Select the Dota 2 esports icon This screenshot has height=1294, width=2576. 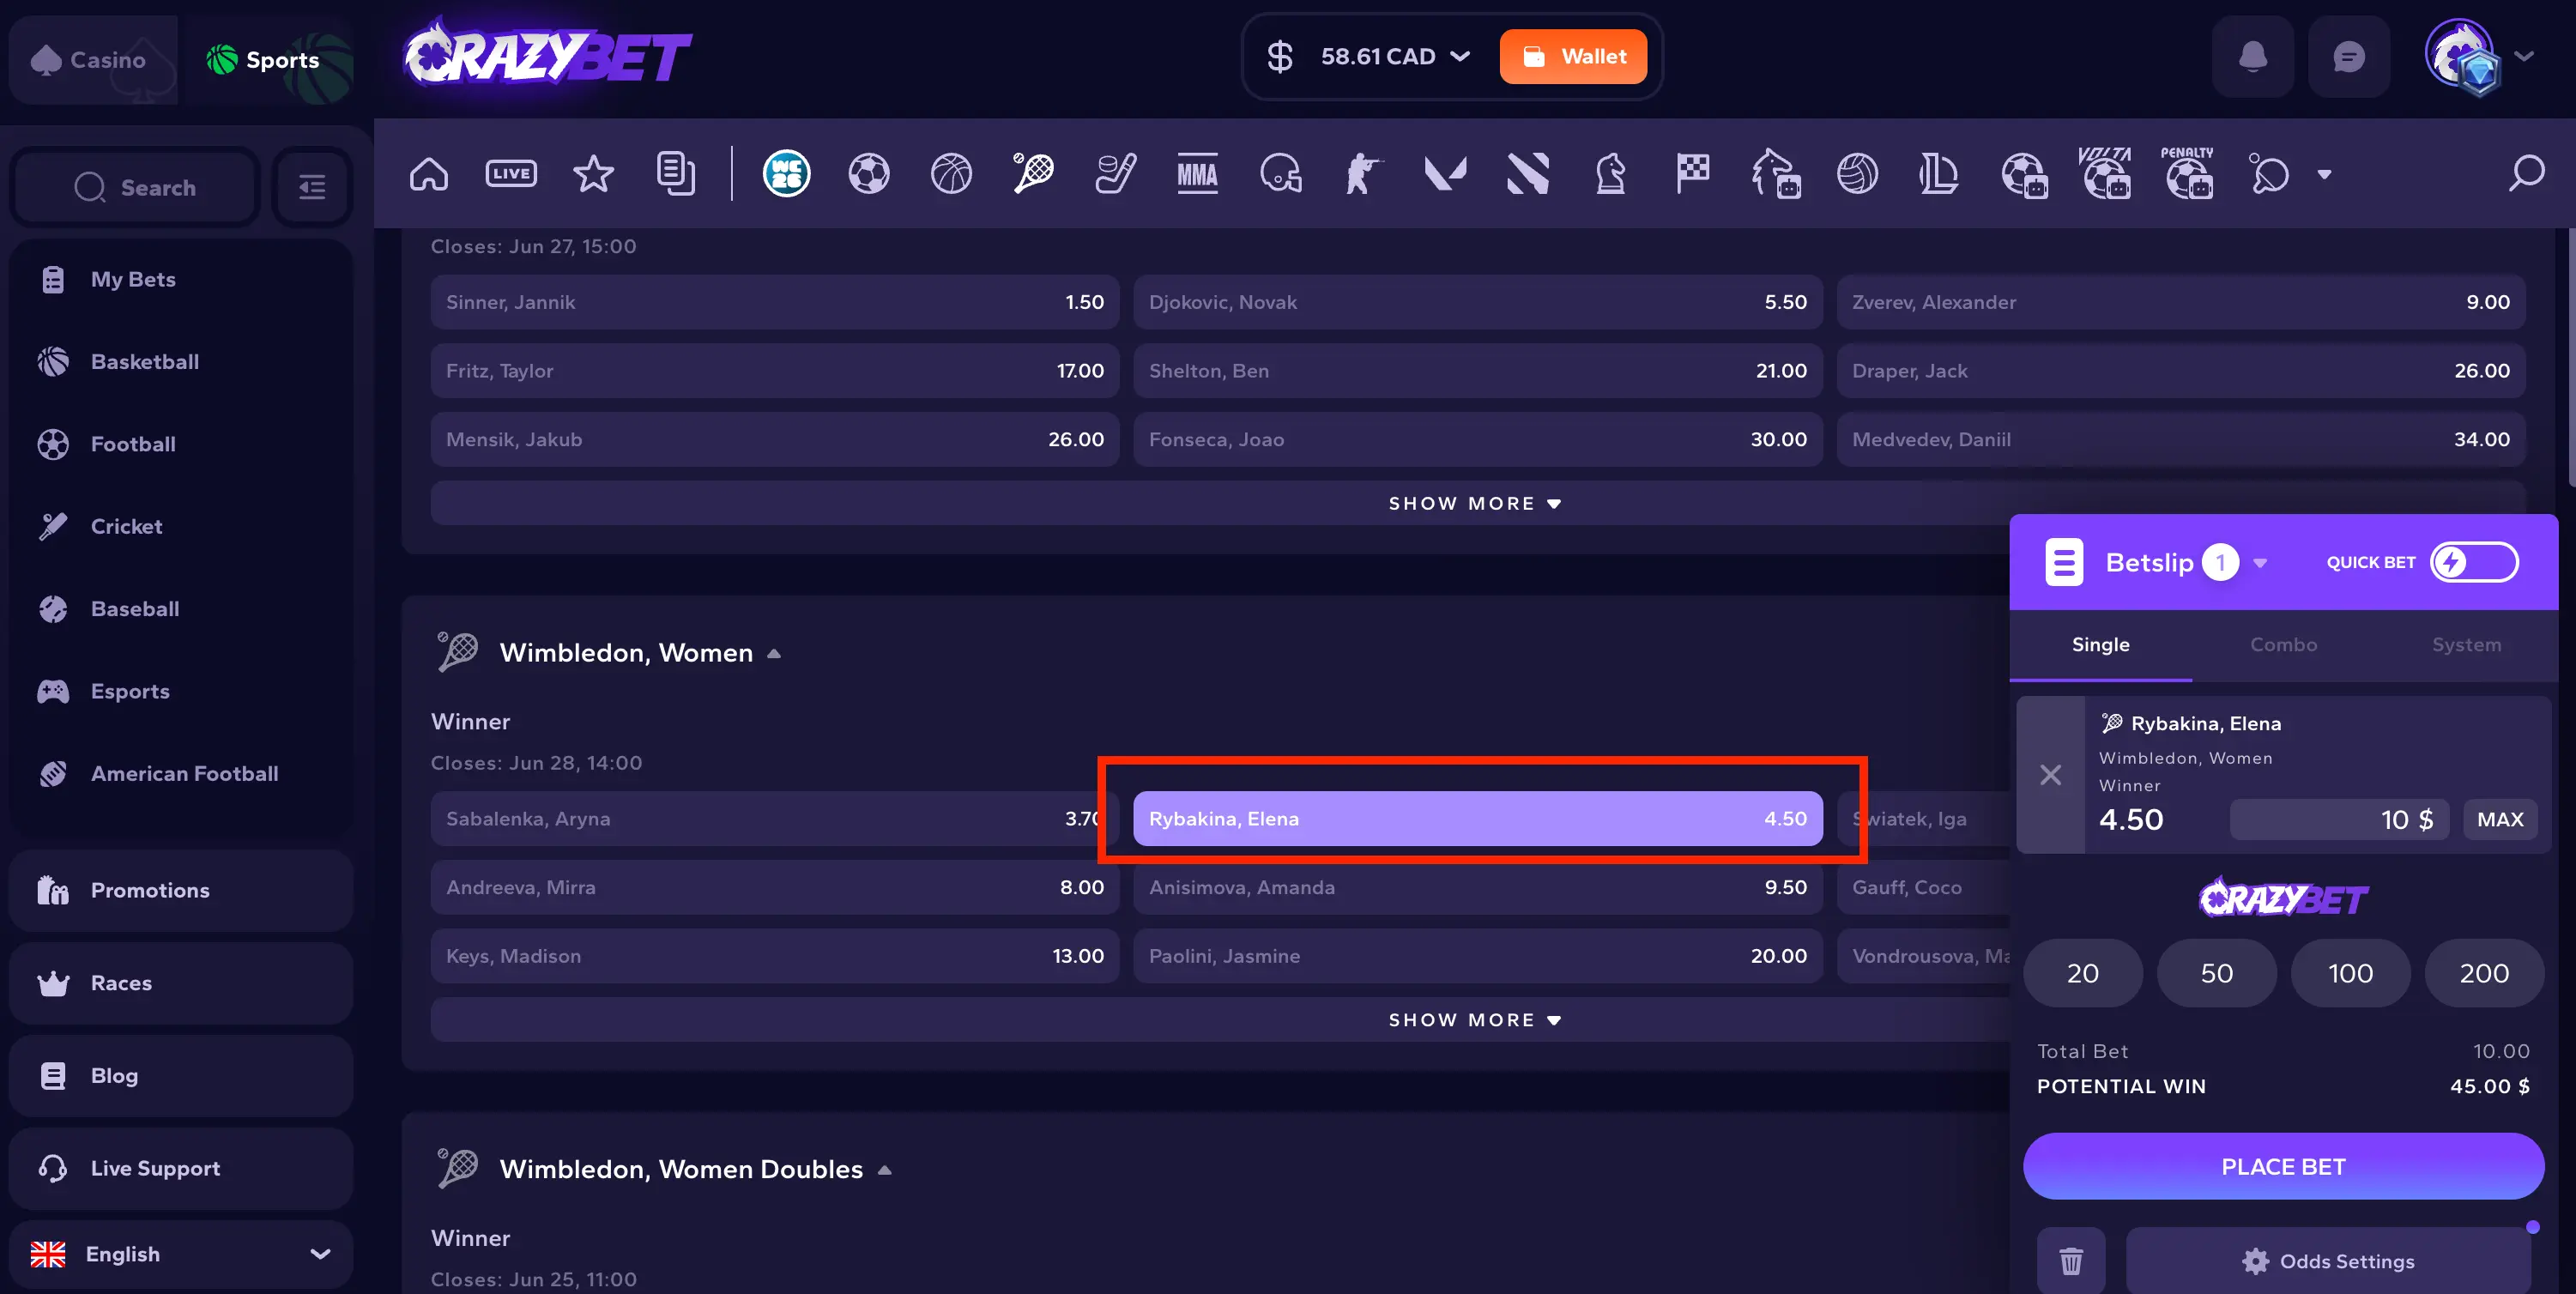[1528, 174]
